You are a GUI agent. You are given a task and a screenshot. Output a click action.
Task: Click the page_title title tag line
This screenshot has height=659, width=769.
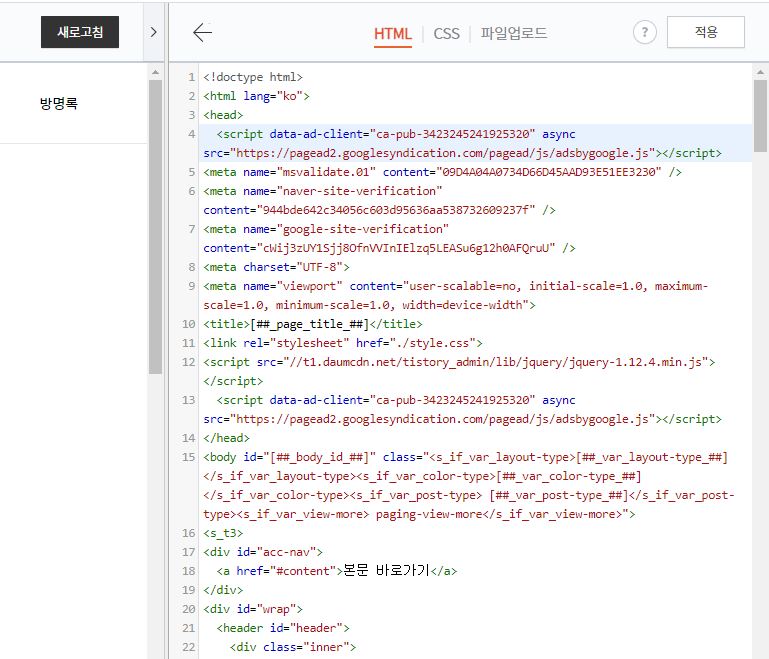313,324
